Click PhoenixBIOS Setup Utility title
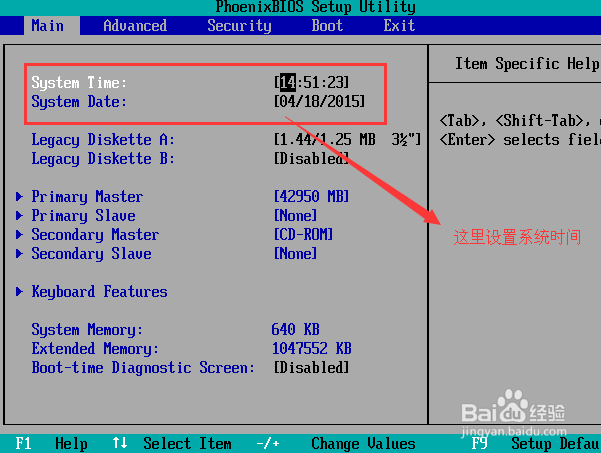The width and height of the screenshot is (601, 453). pyautogui.click(x=315, y=7)
